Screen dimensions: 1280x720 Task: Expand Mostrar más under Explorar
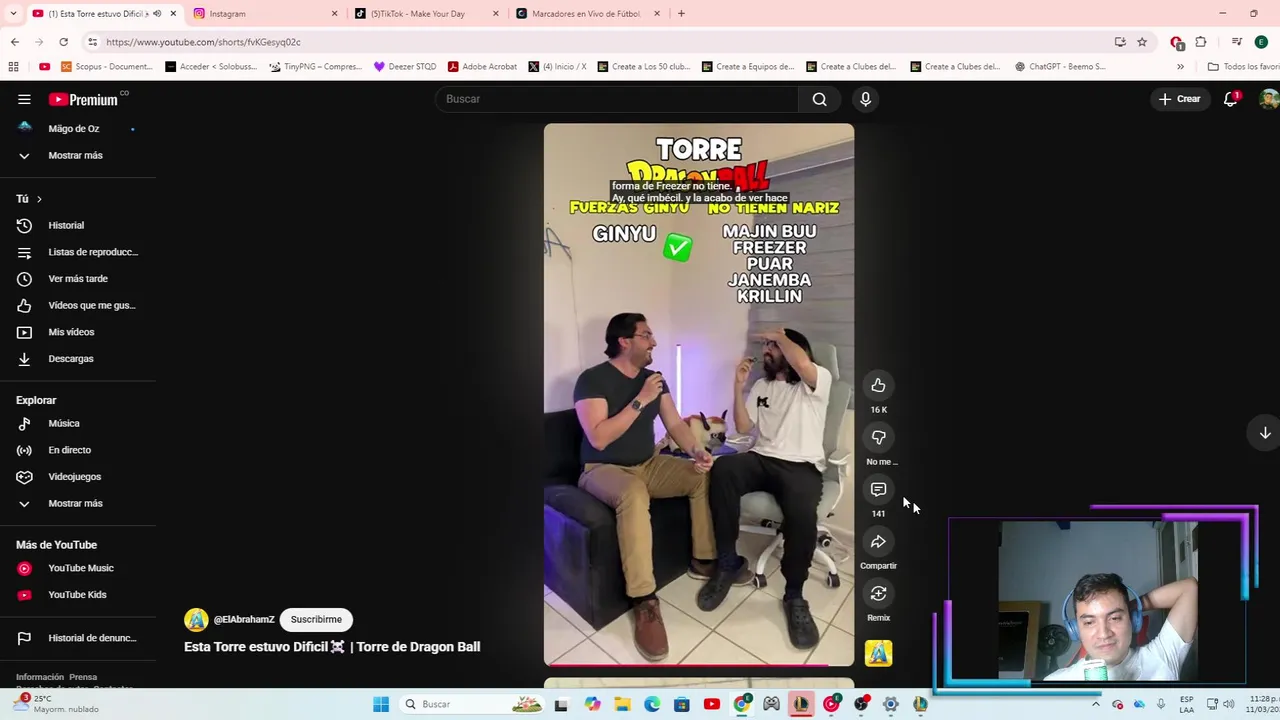click(x=77, y=503)
